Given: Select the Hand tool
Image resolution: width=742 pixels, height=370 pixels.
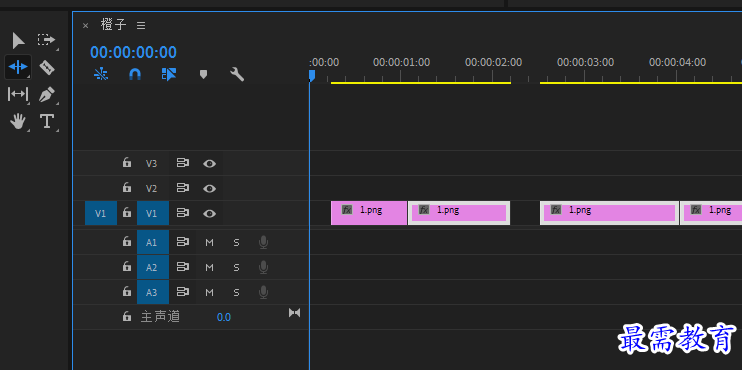Looking at the screenshot, I should (x=18, y=122).
